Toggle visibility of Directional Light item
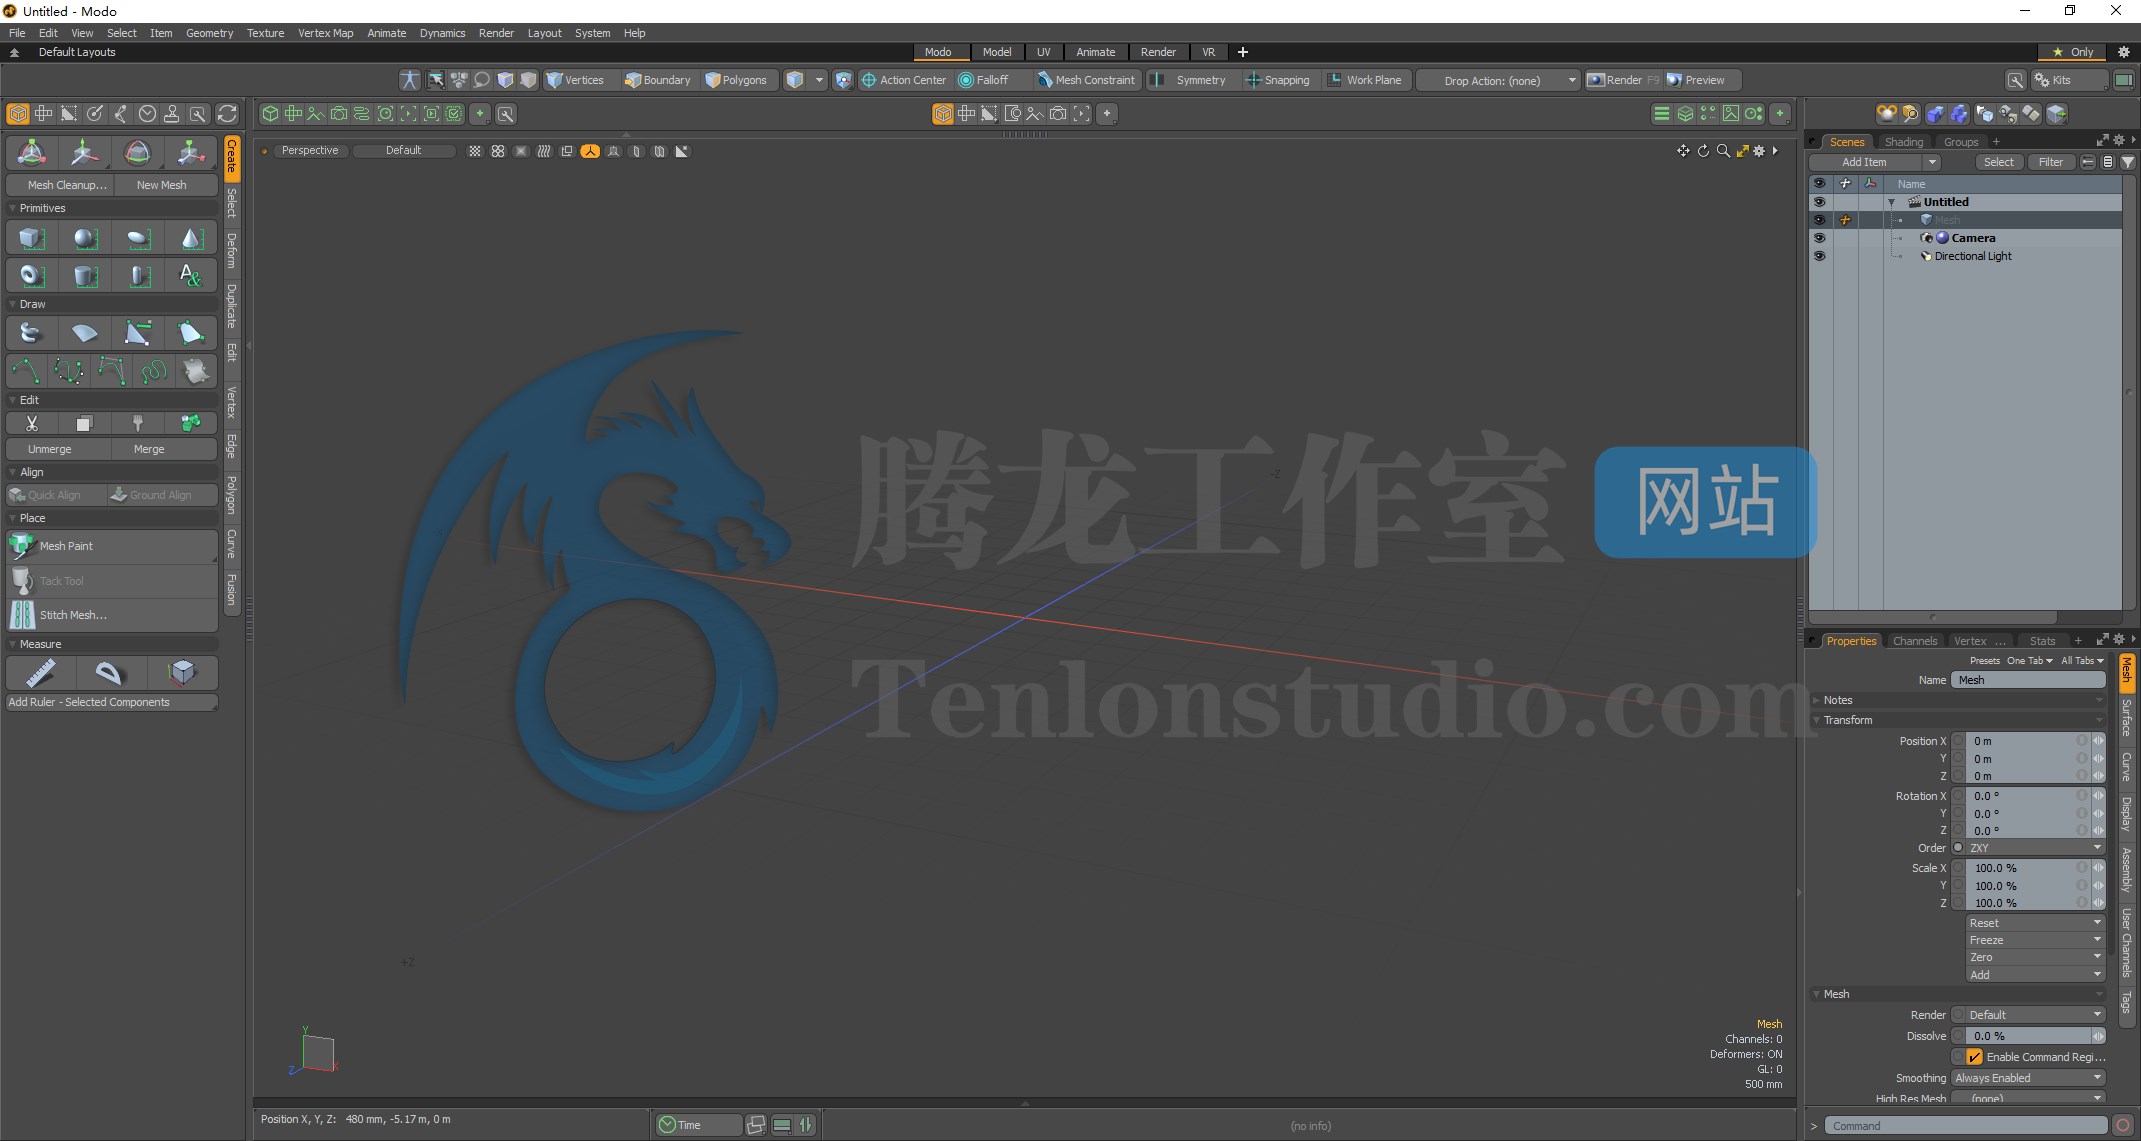This screenshot has height=1141, width=2141. coord(1819,256)
